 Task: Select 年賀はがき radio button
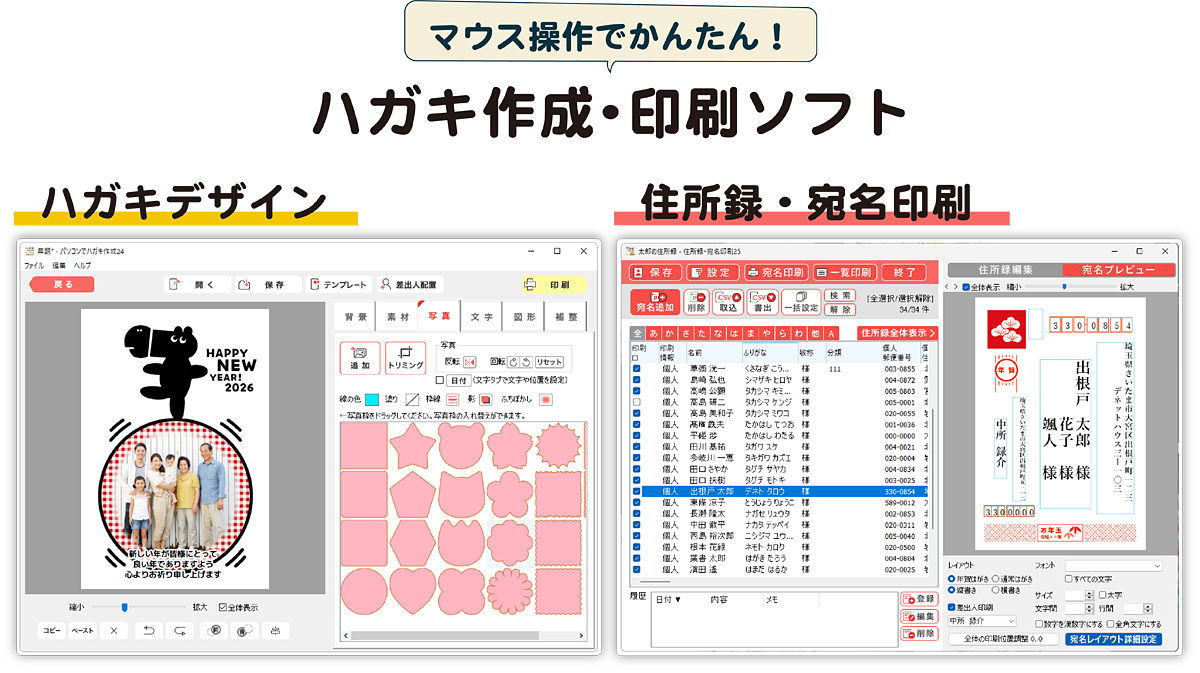point(951,578)
